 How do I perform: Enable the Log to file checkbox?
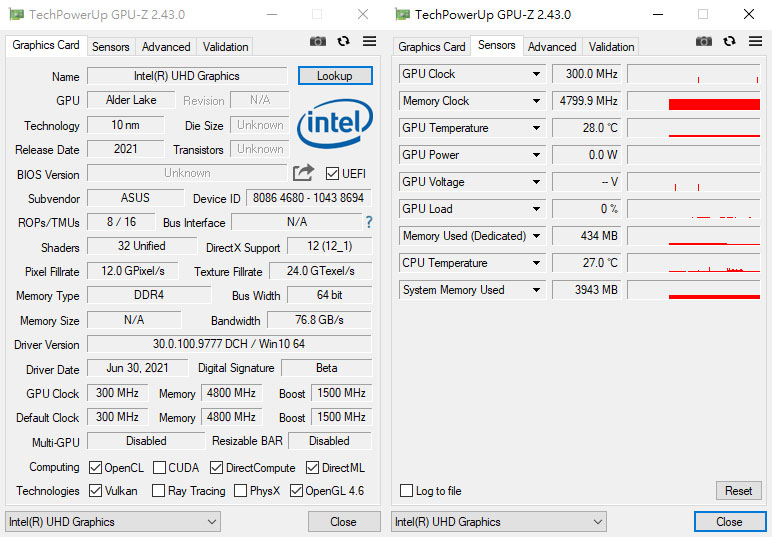[x=406, y=491]
